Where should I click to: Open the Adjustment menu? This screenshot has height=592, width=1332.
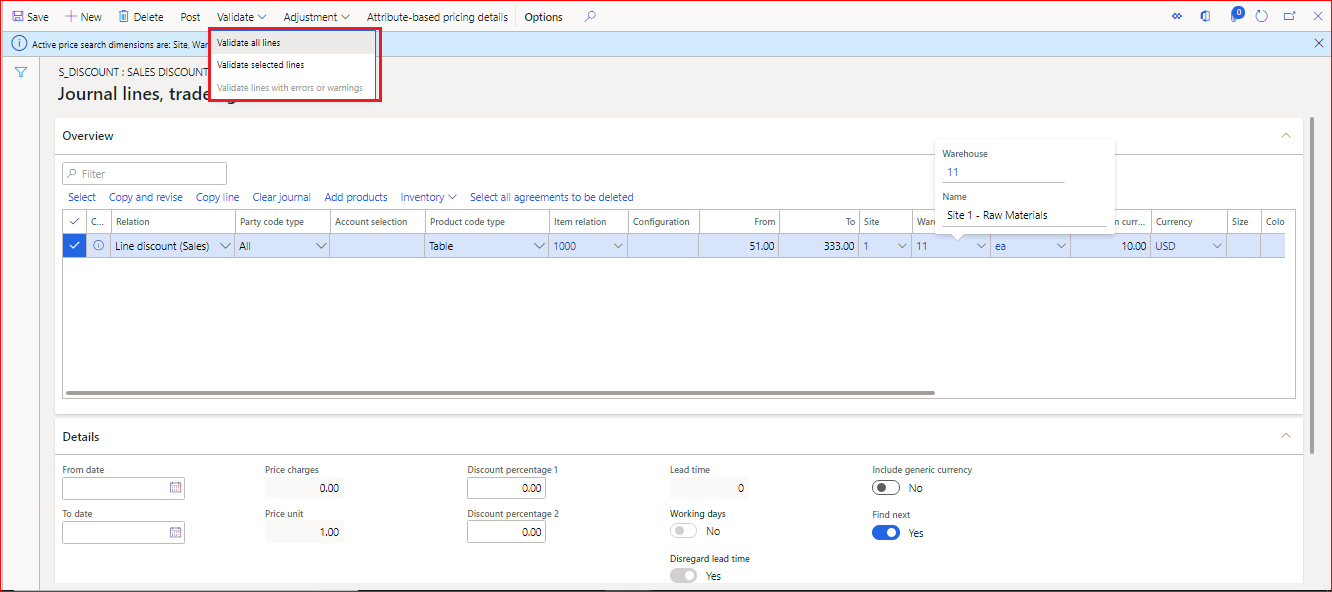pos(316,17)
